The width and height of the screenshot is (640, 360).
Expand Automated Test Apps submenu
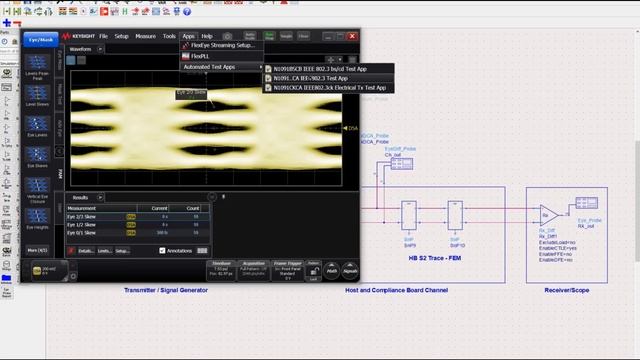pos(222,67)
